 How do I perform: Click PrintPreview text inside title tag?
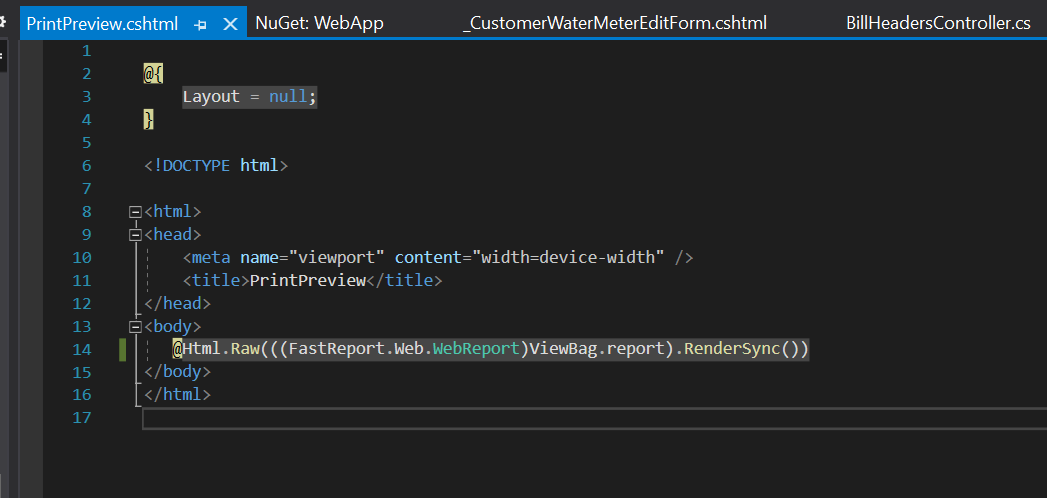308,280
